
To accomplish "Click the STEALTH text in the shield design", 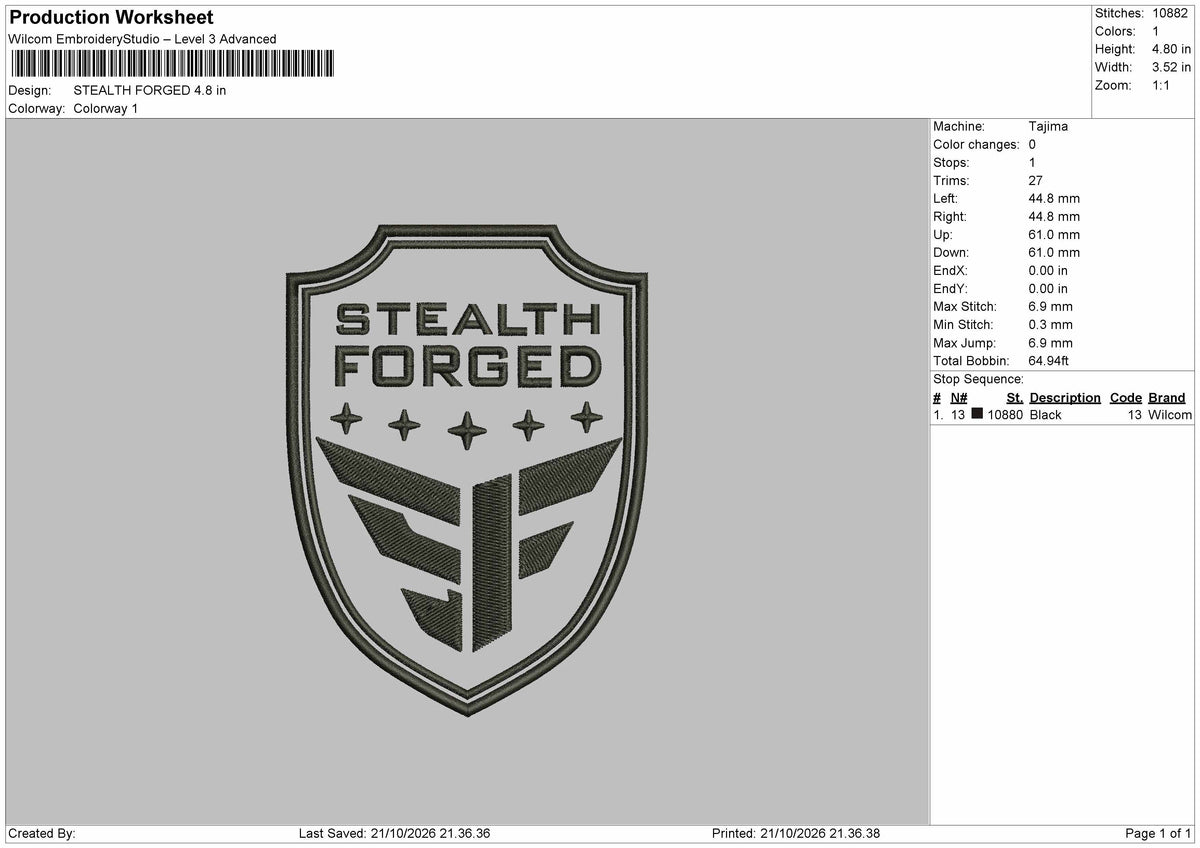I will pos(468,320).
